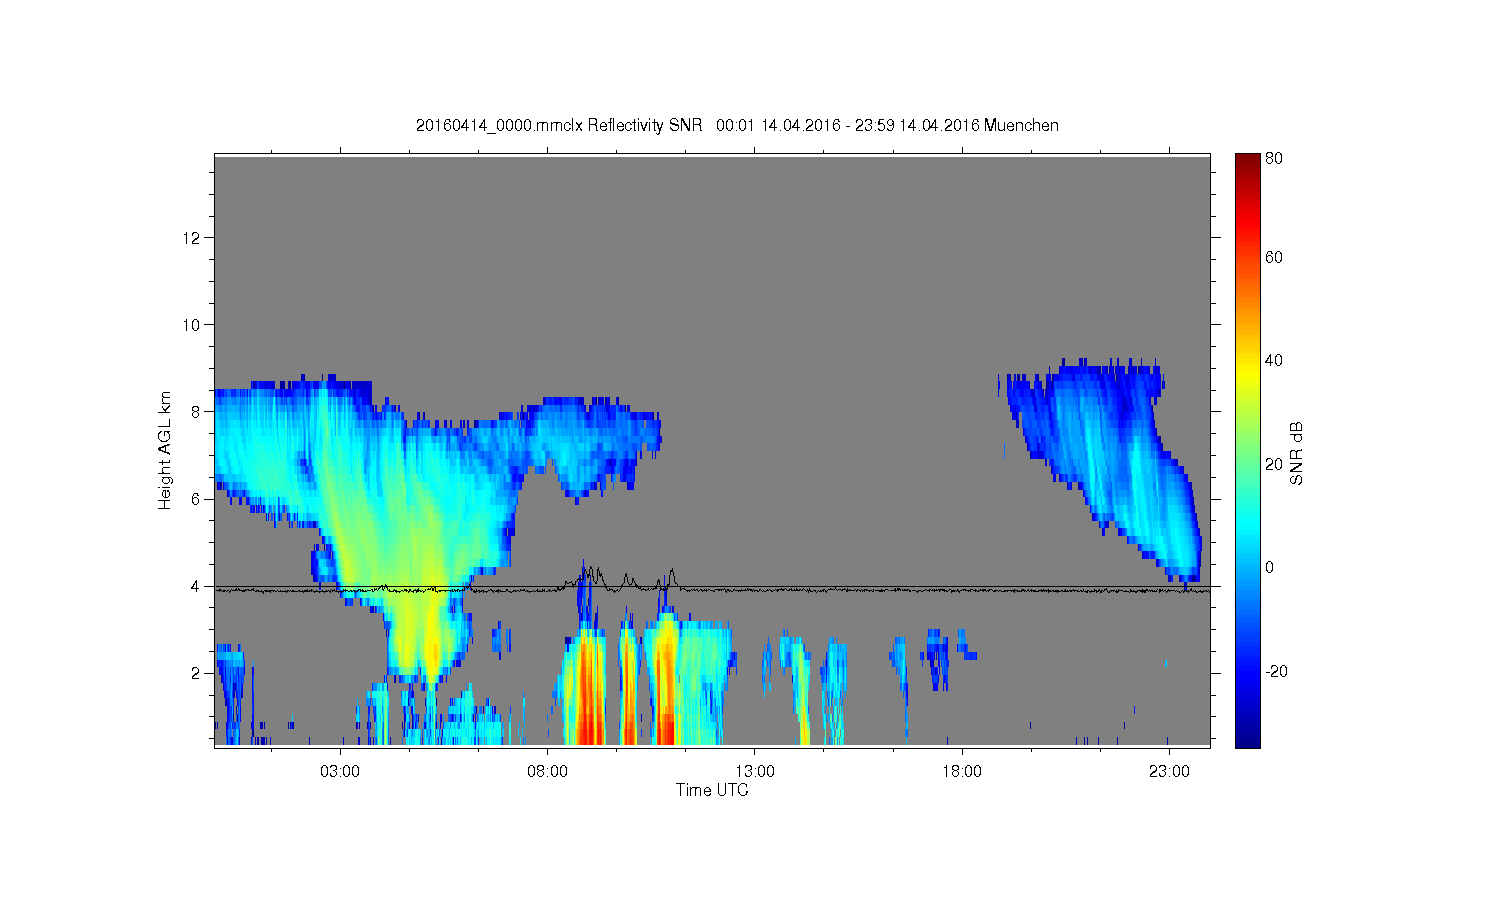Click the colorbar value 40
Screen dimensions: 1500x900
(x=1274, y=360)
